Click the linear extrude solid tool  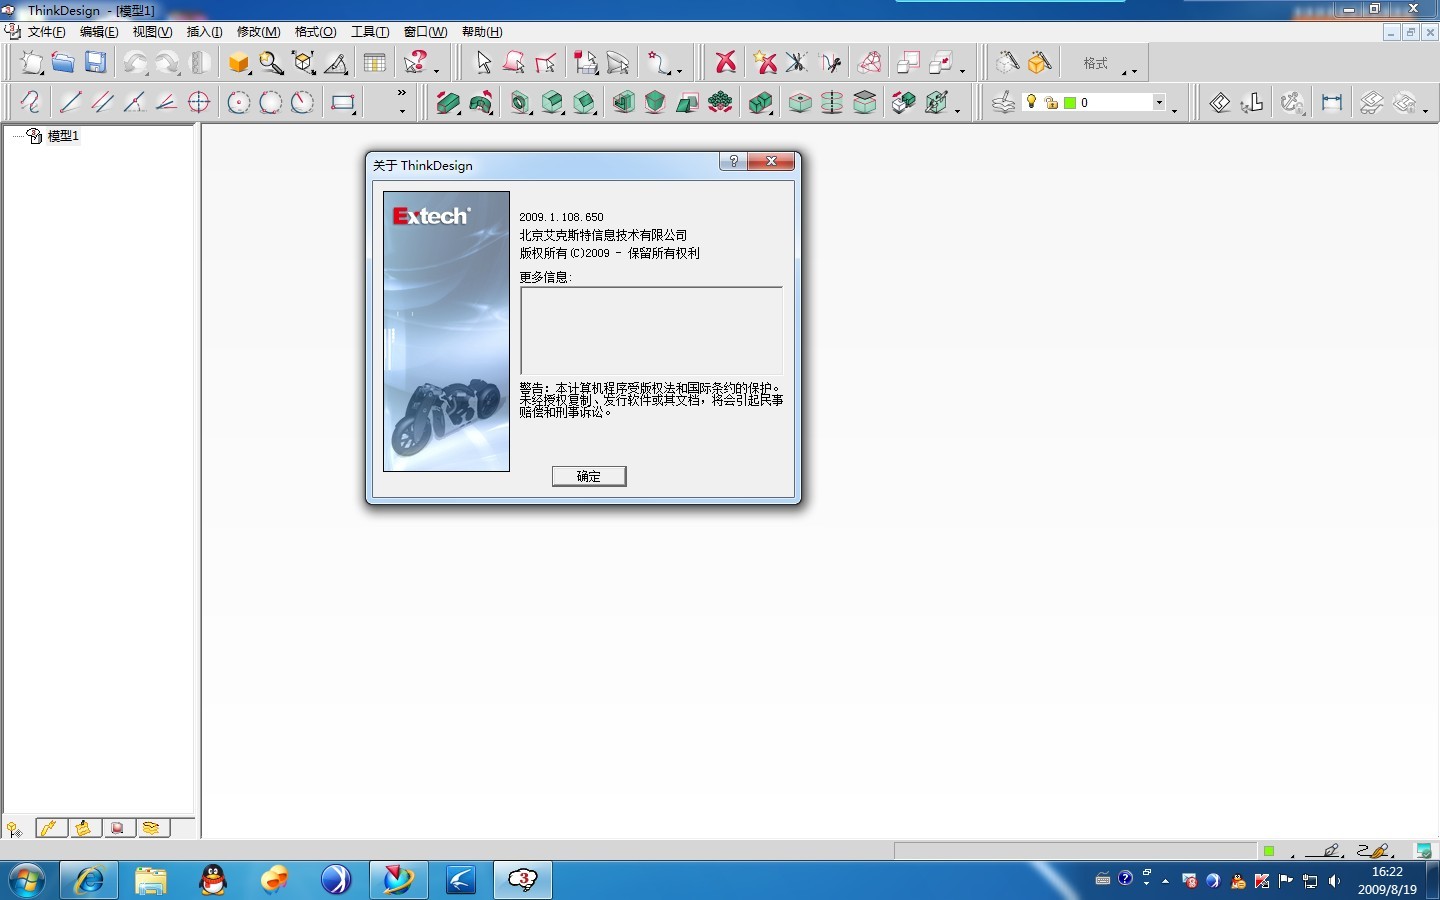[x=448, y=102]
